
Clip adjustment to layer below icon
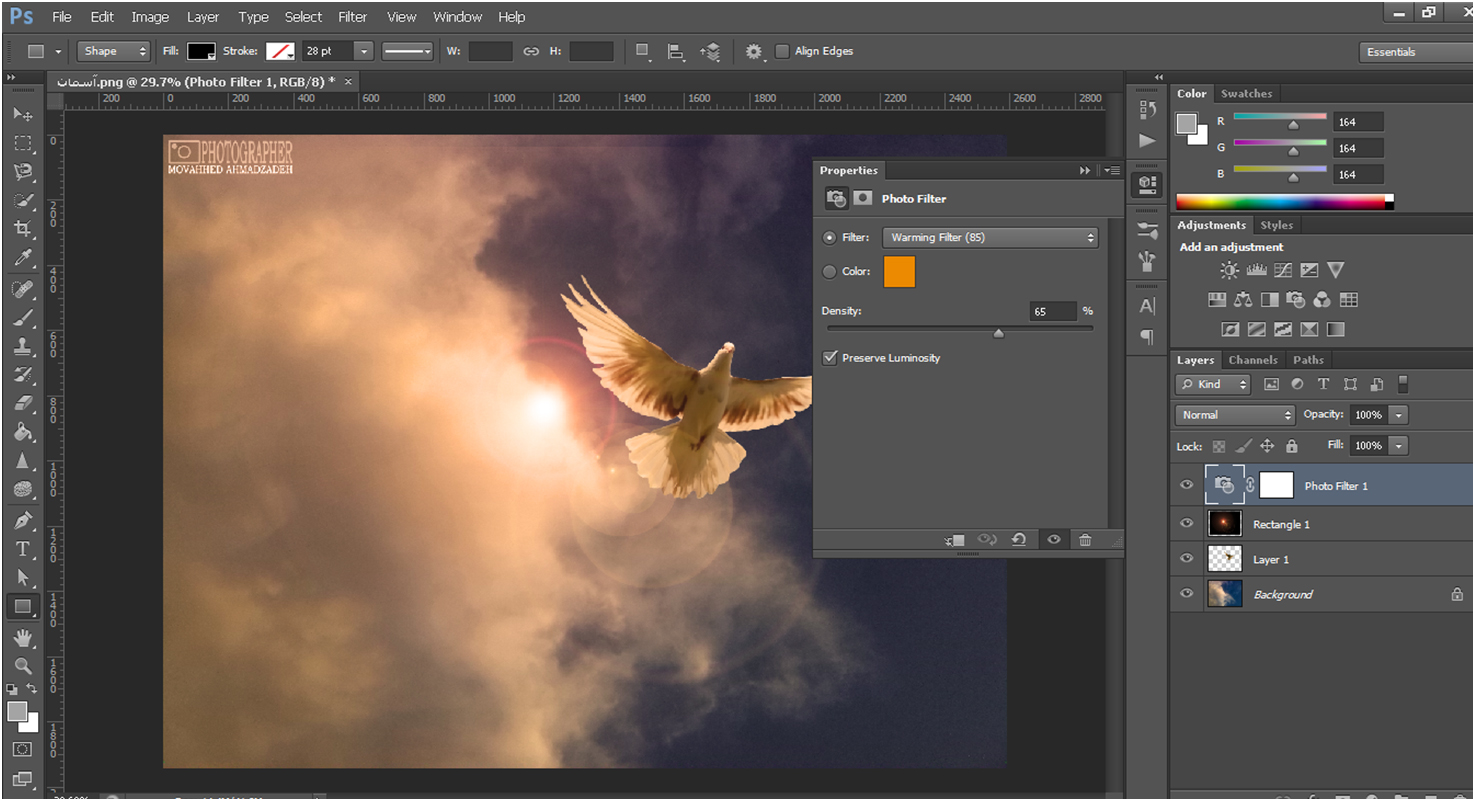point(954,540)
